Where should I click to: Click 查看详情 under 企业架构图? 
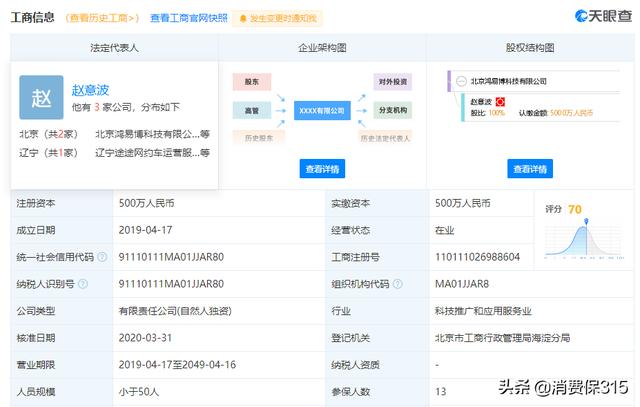point(322,169)
